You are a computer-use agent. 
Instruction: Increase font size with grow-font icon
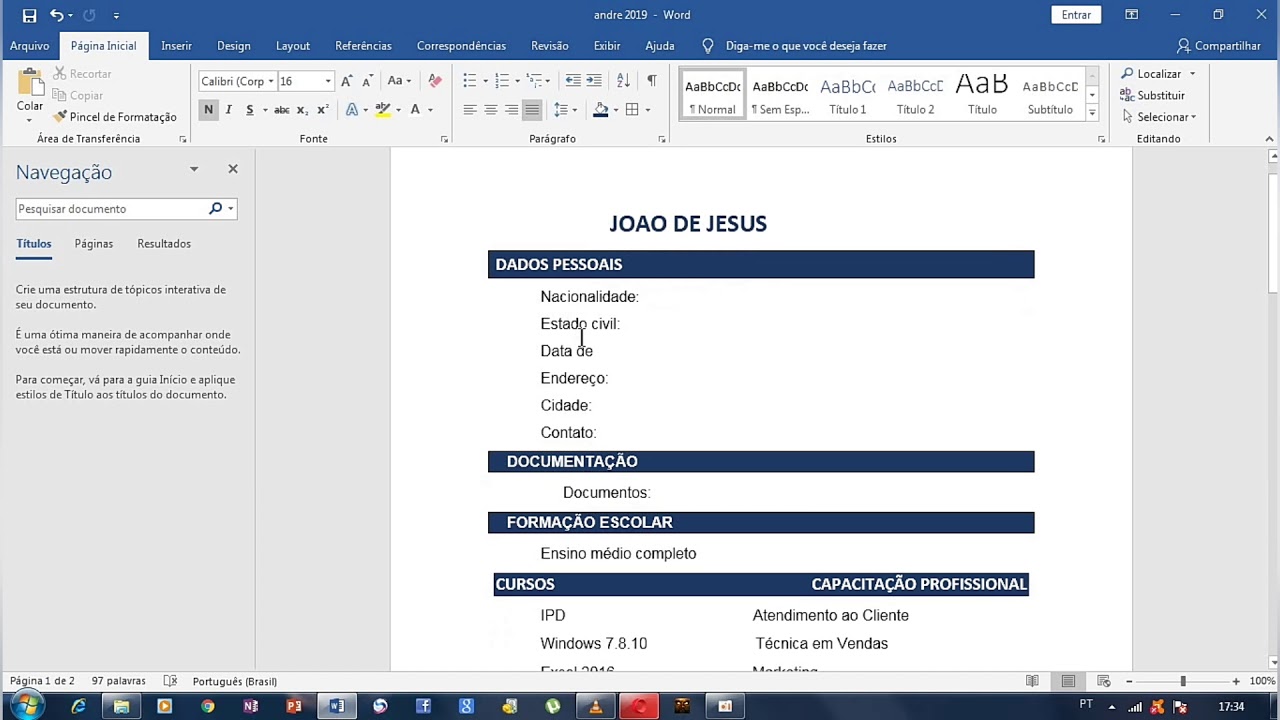click(x=347, y=81)
